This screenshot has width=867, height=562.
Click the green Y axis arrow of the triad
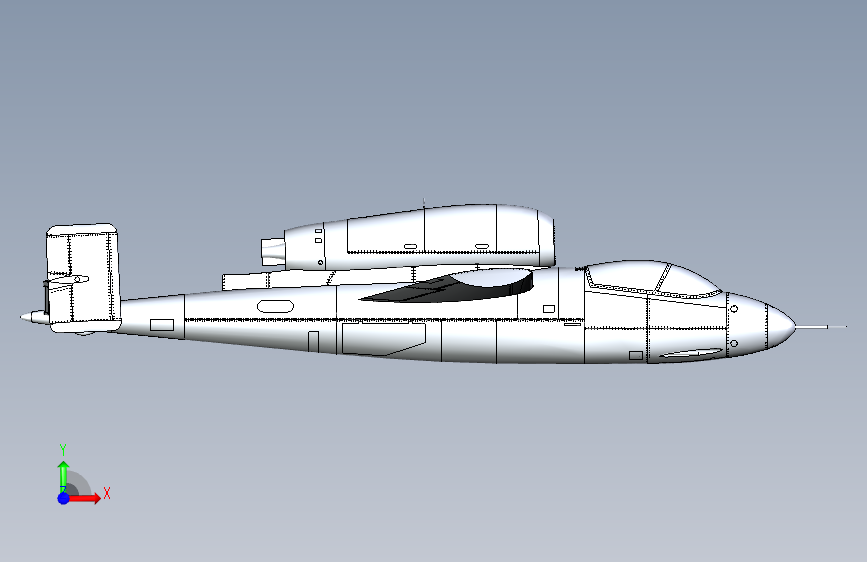64,476
